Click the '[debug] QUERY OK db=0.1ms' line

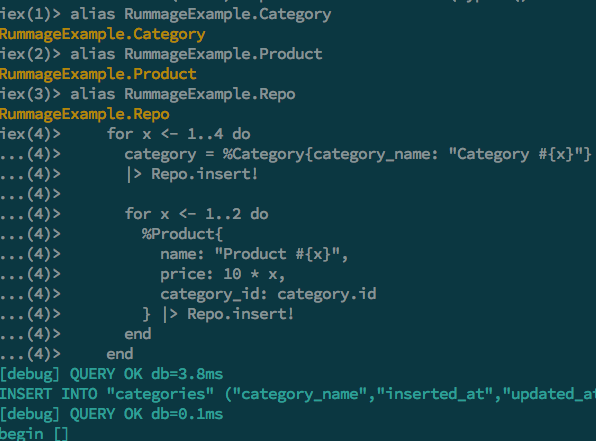[111, 414]
